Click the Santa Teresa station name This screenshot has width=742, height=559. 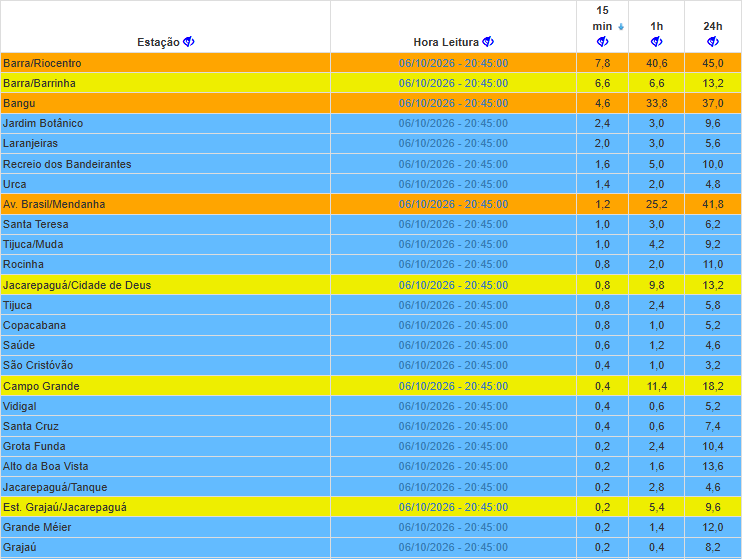(x=35, y=224)
